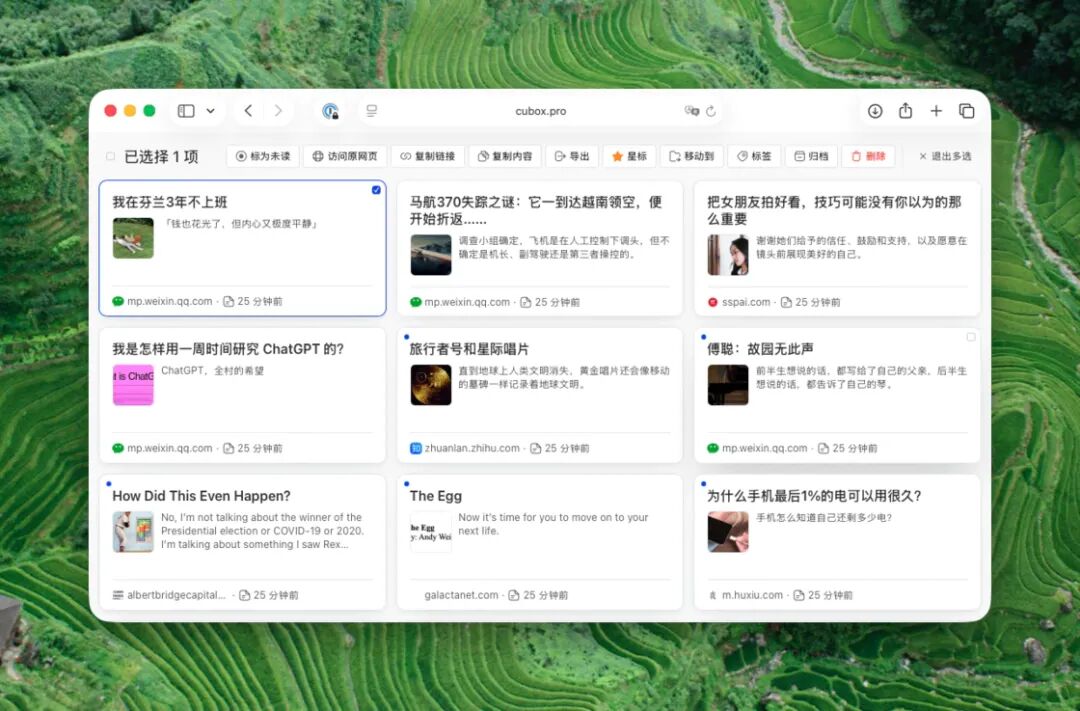Select the 傅聪：故园无此声 card checkbox
The height and width of the screenshot is (711, 1080).
[x=970, y=338]
